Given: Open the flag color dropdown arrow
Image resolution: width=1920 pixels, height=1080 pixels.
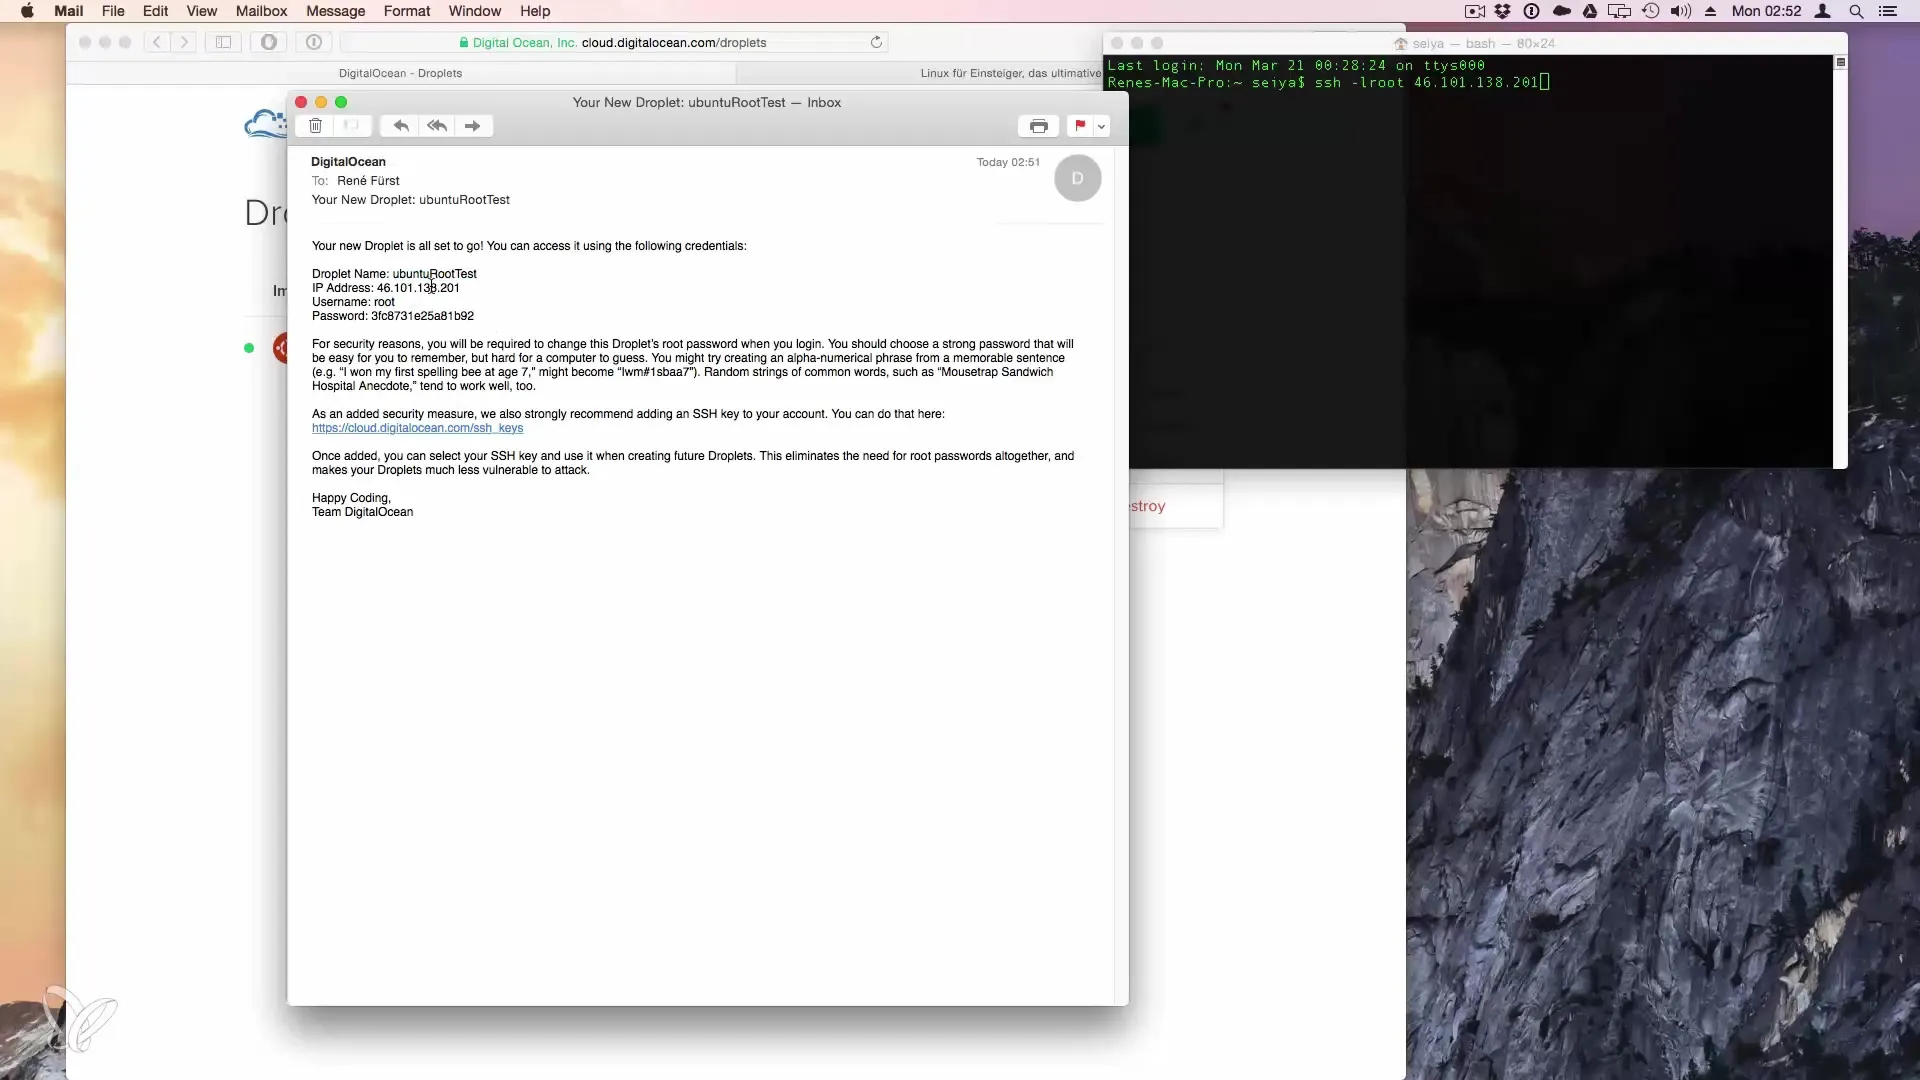Looking at the screenshot, I should click(1101, 126).
